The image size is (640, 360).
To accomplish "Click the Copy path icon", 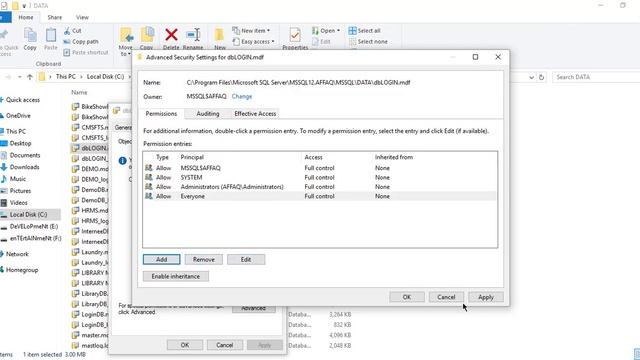I will point(67,42).
